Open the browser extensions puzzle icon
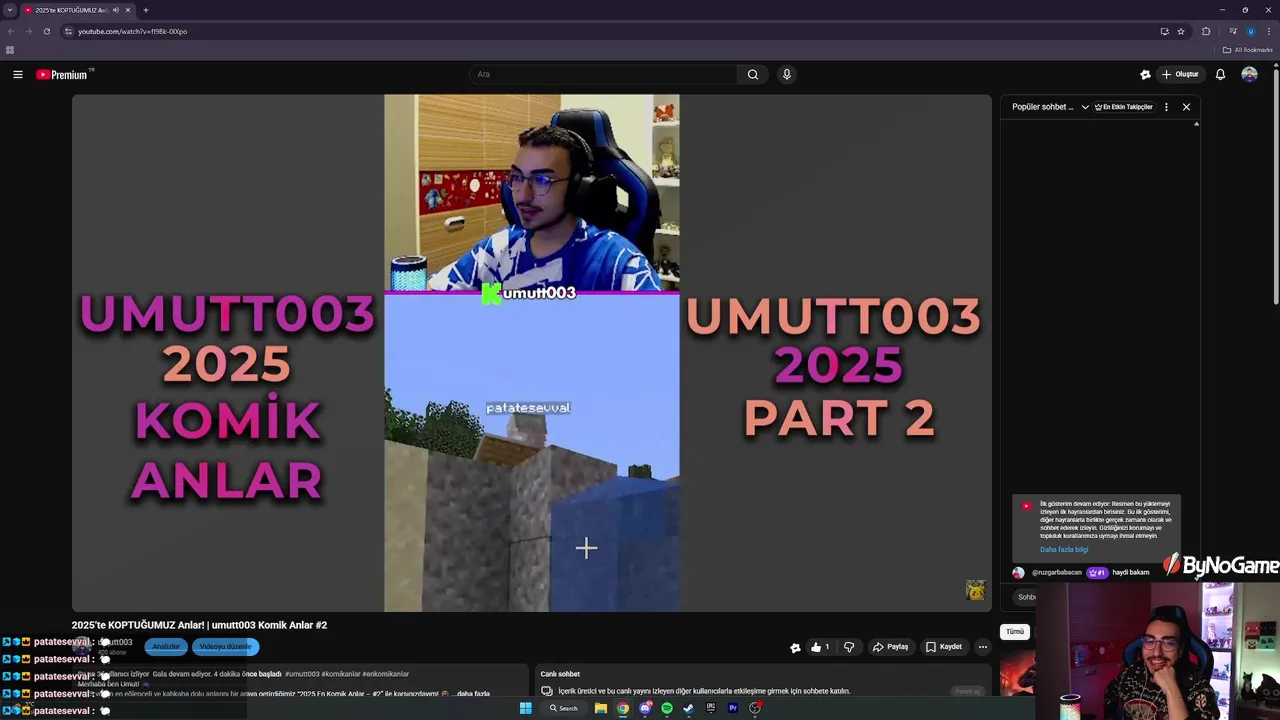The height and width of the screenshot is (720, 1280). 1206,31
